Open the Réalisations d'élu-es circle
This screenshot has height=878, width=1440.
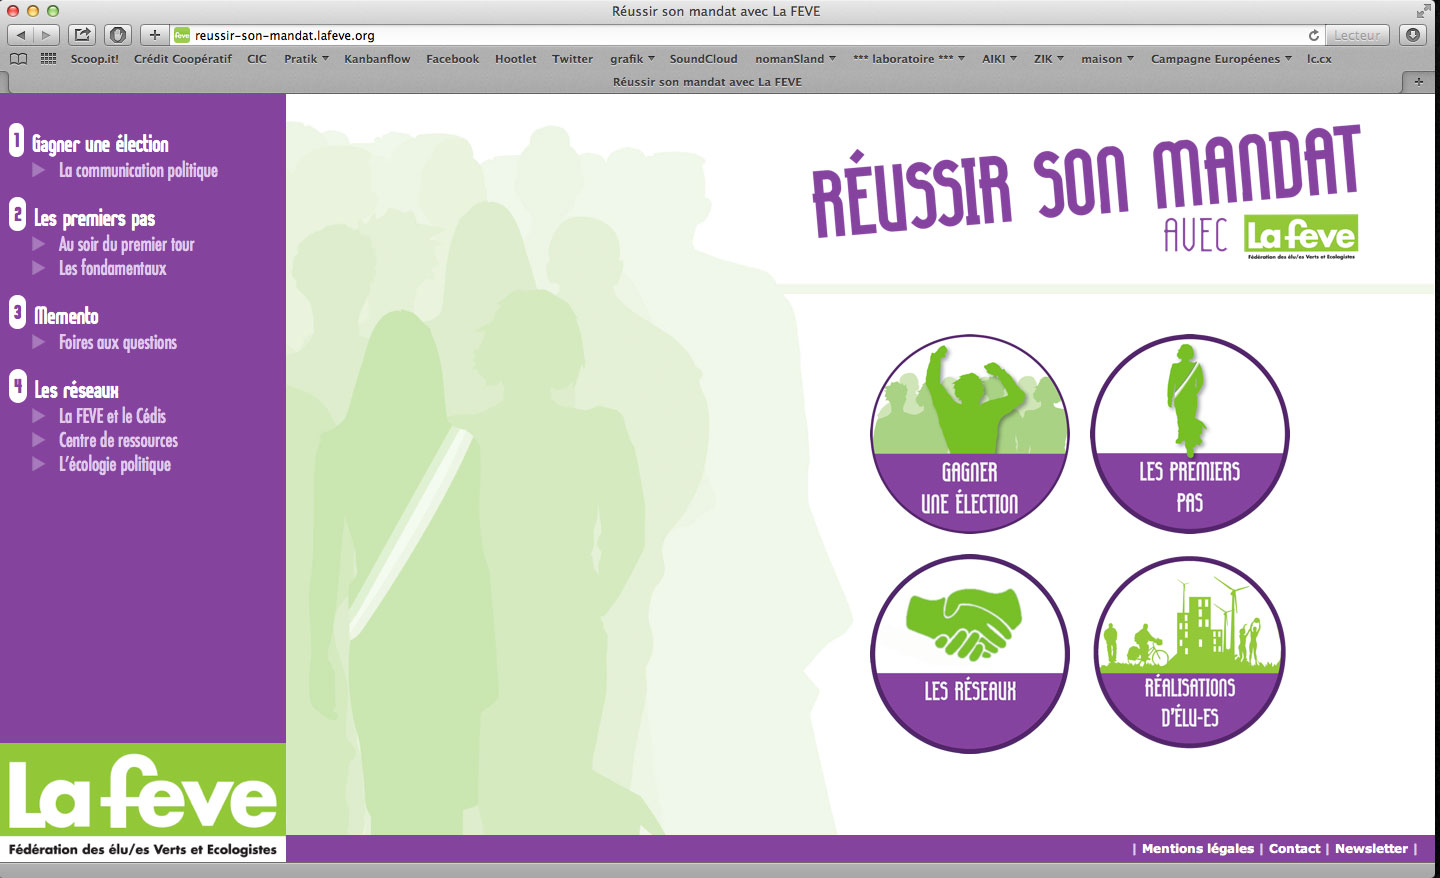tap(1190, 652)
